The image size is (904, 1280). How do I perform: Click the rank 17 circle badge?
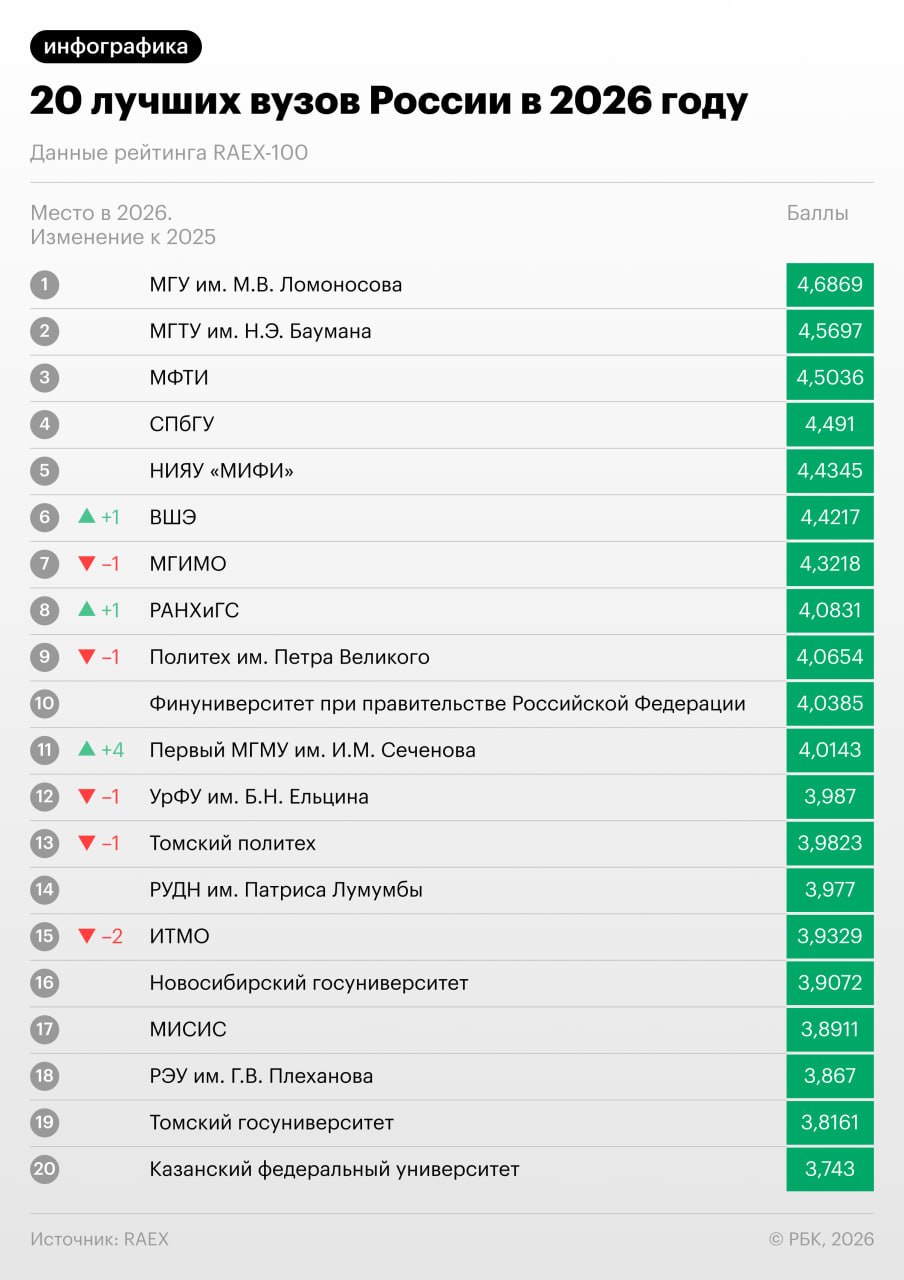[45, 1029]
